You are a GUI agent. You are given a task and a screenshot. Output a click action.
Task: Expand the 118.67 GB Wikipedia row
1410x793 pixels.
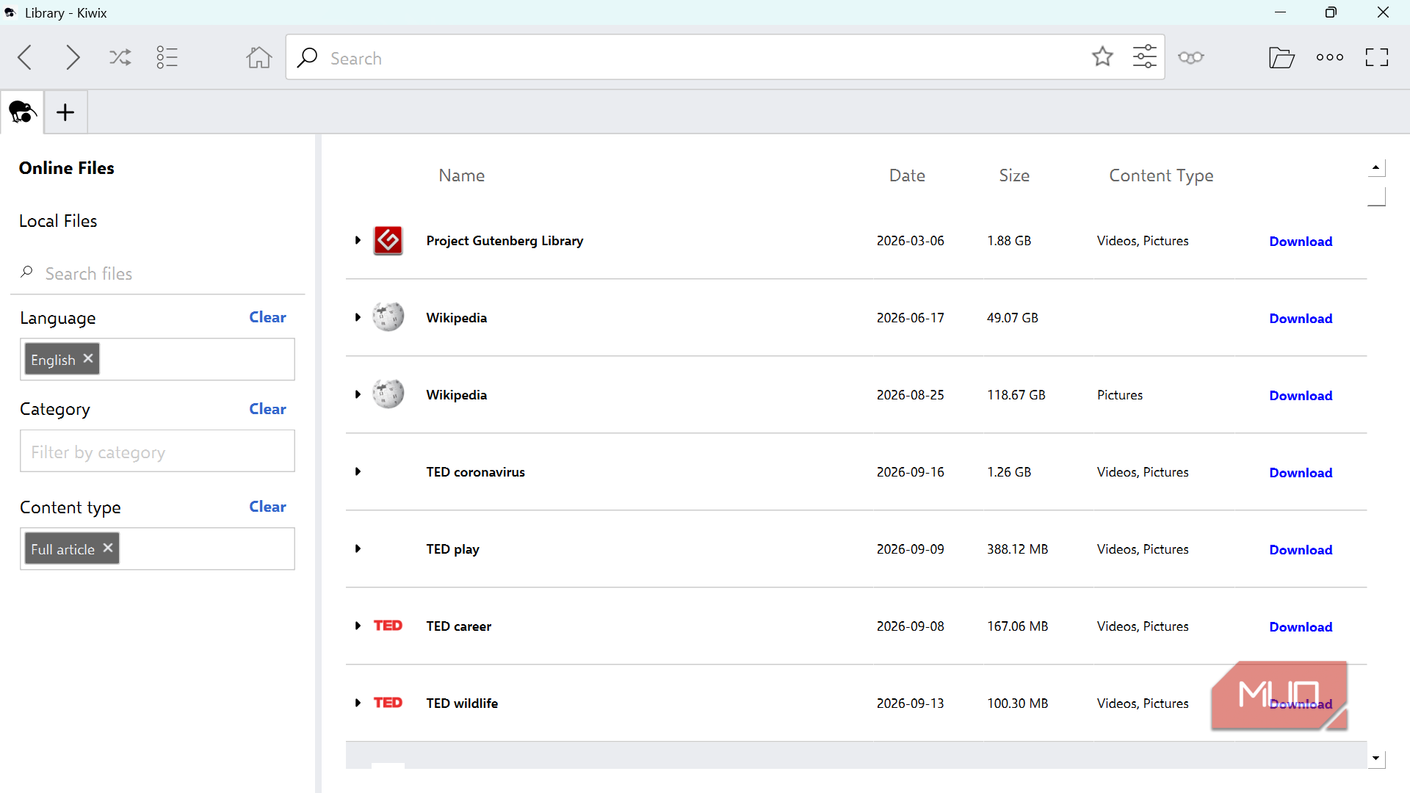[358, 394]
